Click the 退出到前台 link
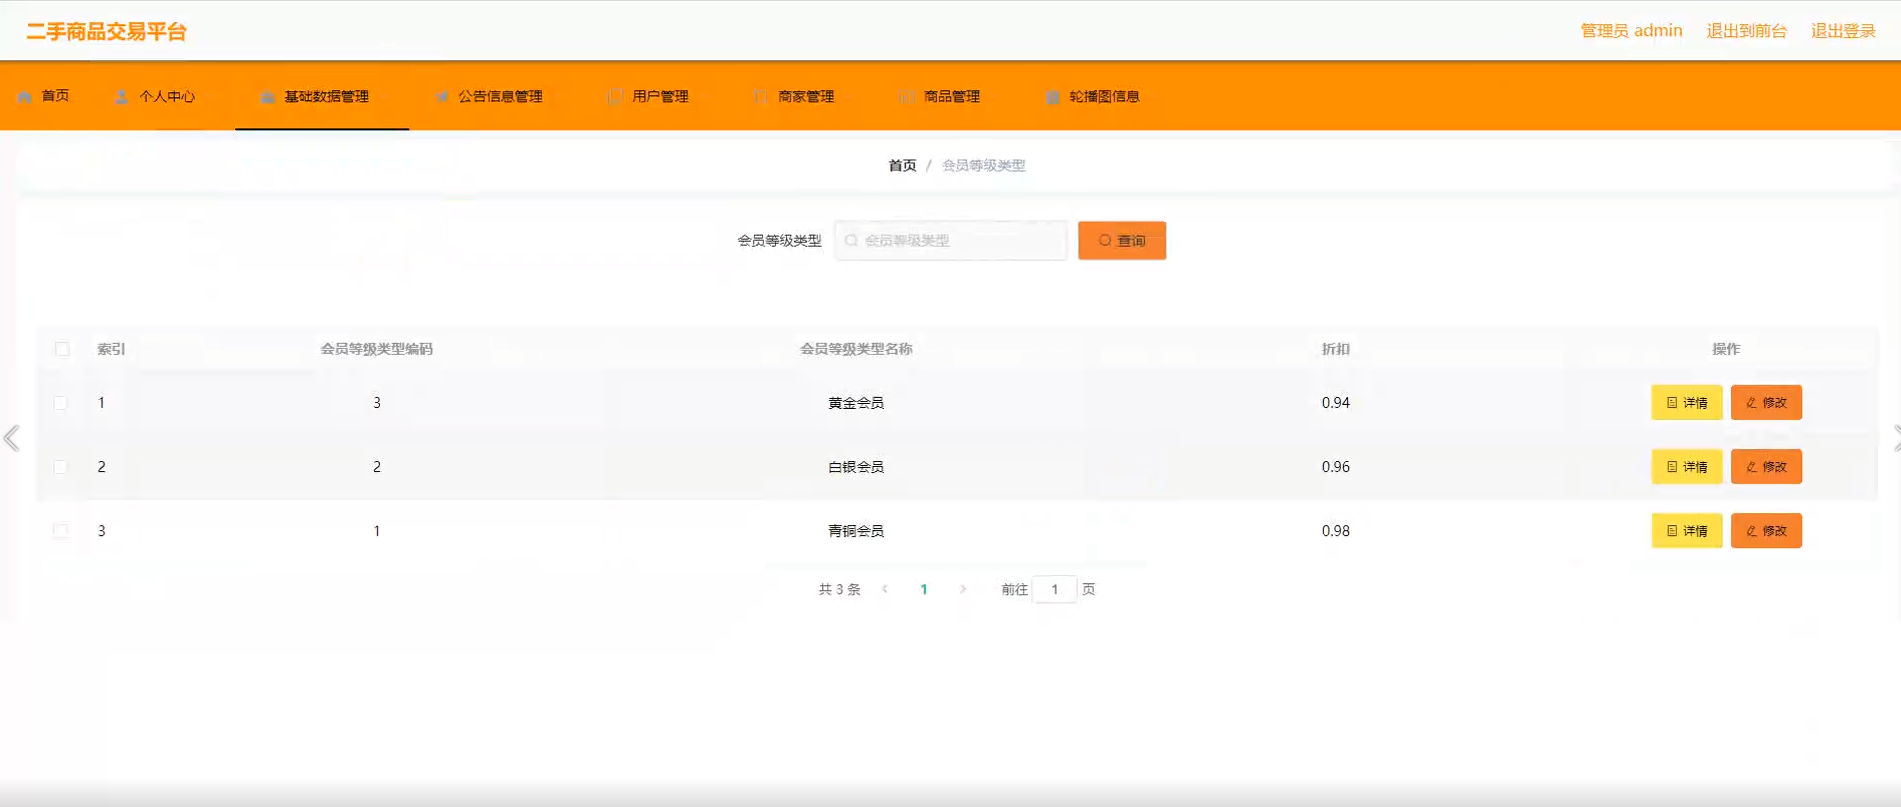 pos(1746,31)
